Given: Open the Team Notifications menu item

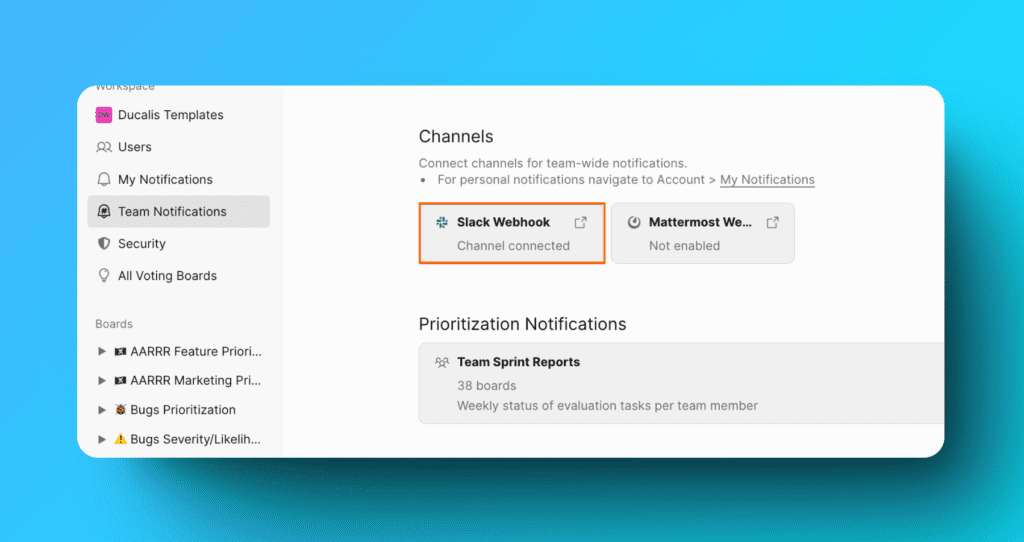Looking at the screenshot, I should point(172,212).
